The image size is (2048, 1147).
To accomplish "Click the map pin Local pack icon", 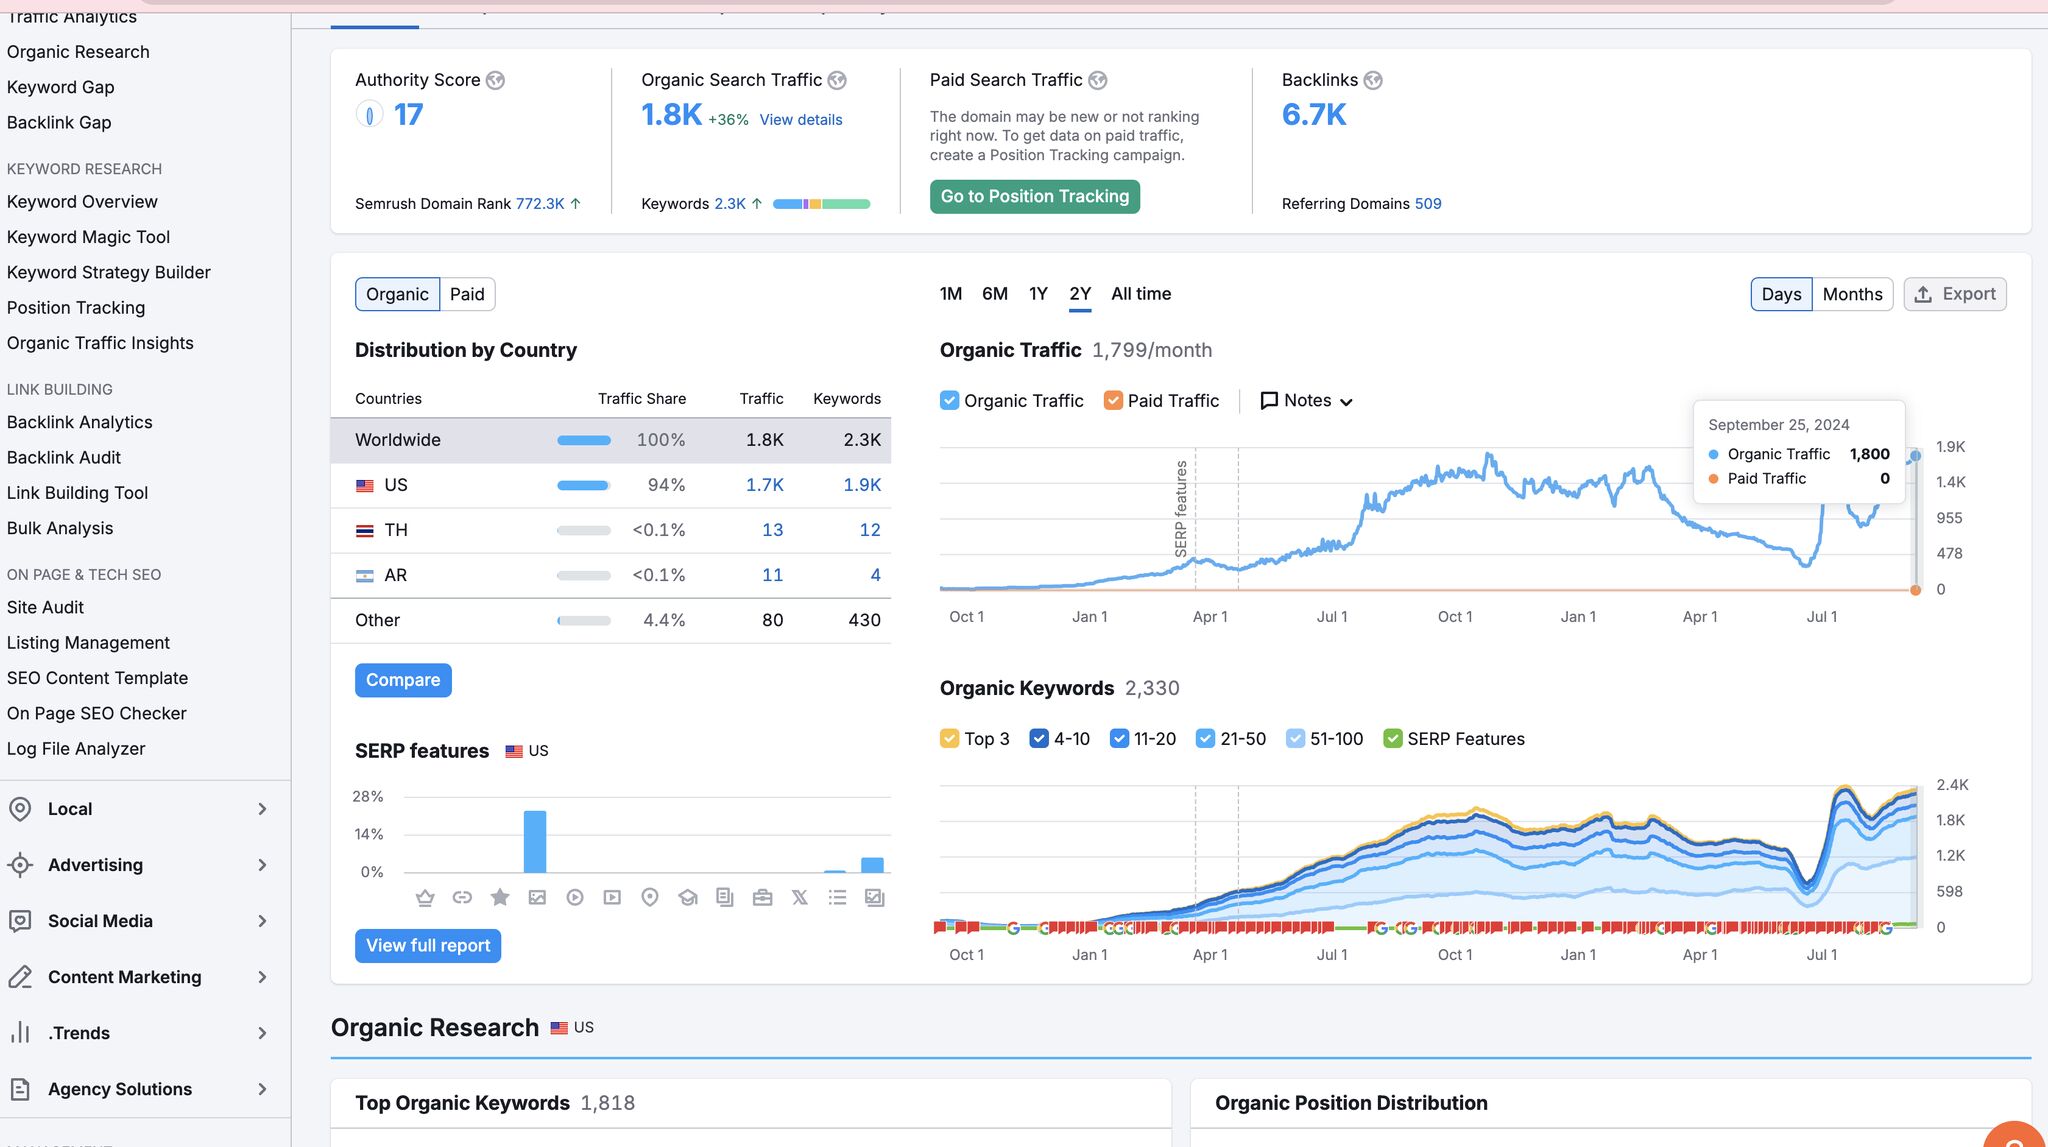I will (x=650, y=898).
